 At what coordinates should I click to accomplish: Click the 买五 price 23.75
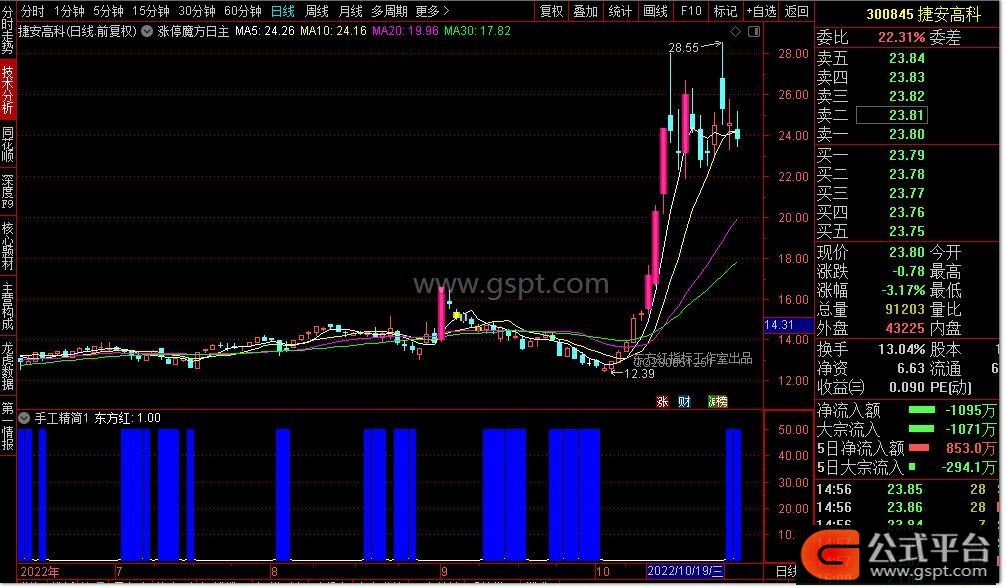click(x=907, y=231)
